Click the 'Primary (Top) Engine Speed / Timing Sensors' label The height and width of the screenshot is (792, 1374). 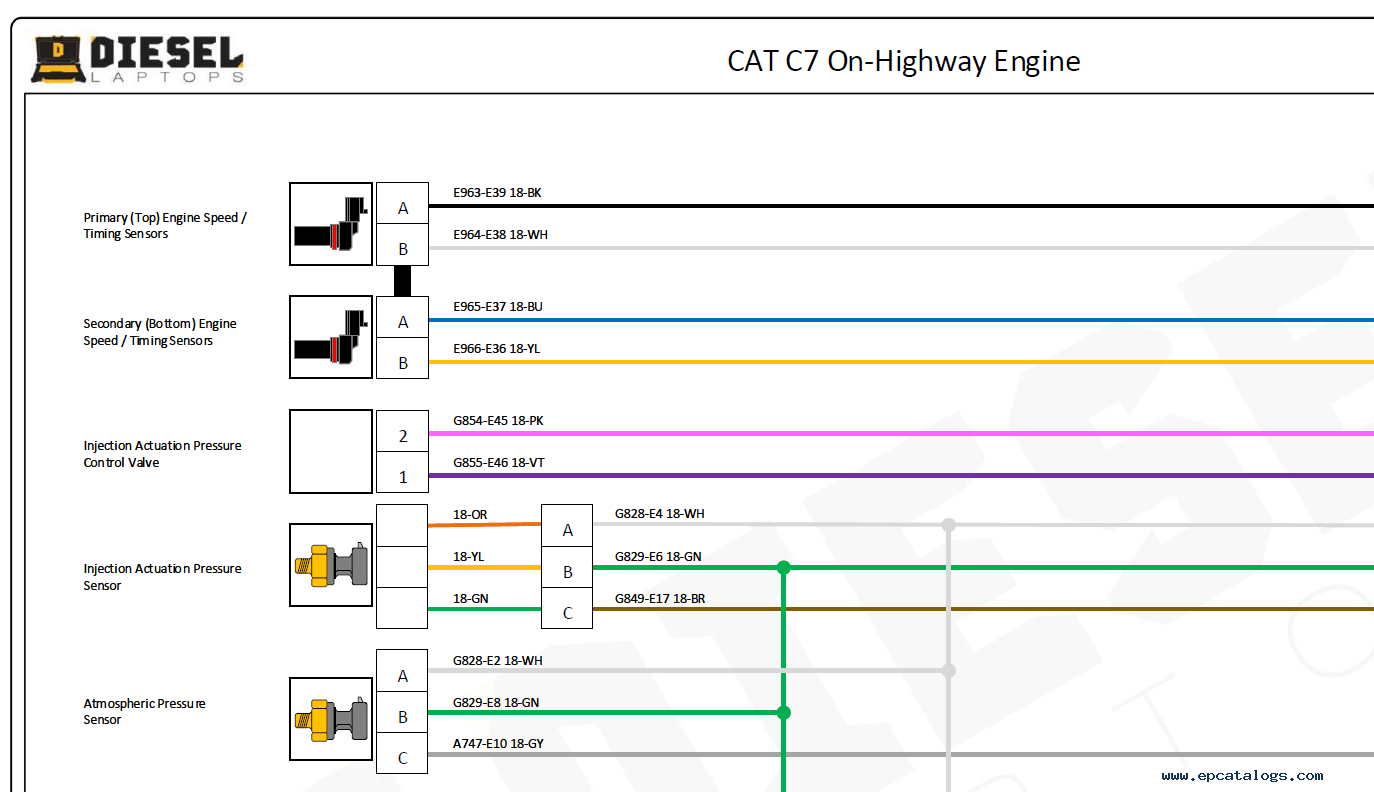(x=165, y=225)
